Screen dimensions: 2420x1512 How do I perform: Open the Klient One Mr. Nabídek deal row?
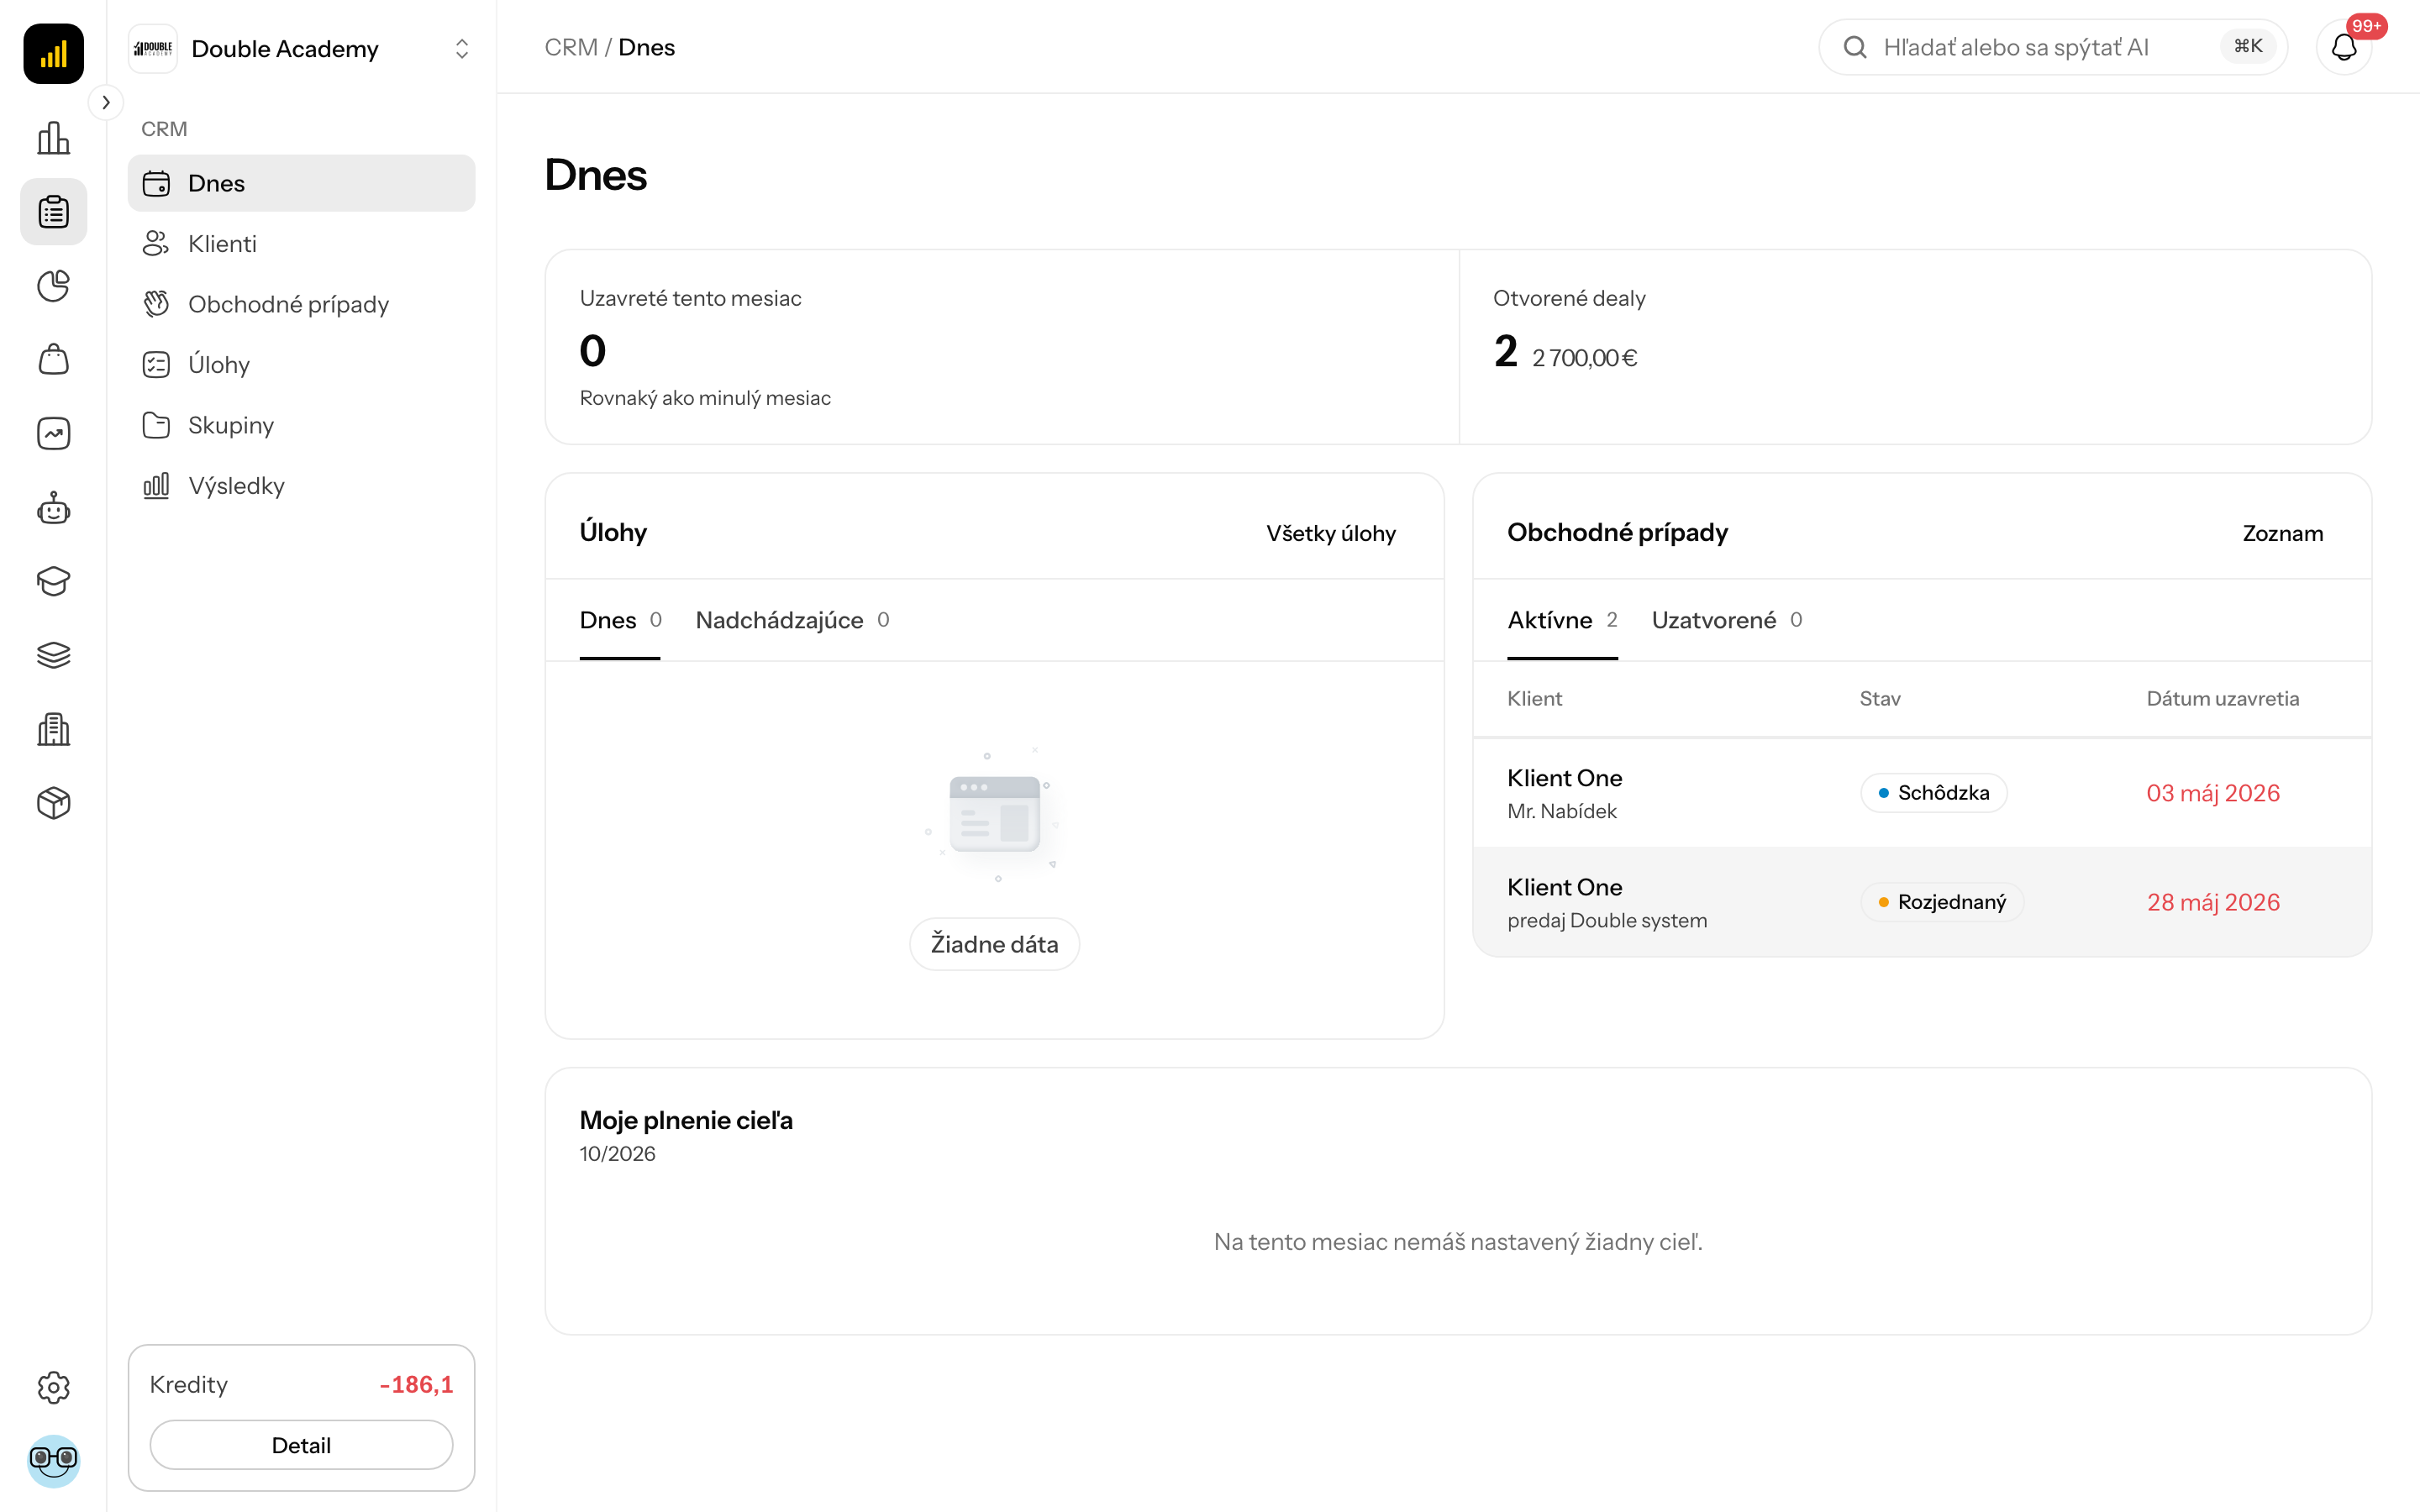click(x=1921, y=793)
